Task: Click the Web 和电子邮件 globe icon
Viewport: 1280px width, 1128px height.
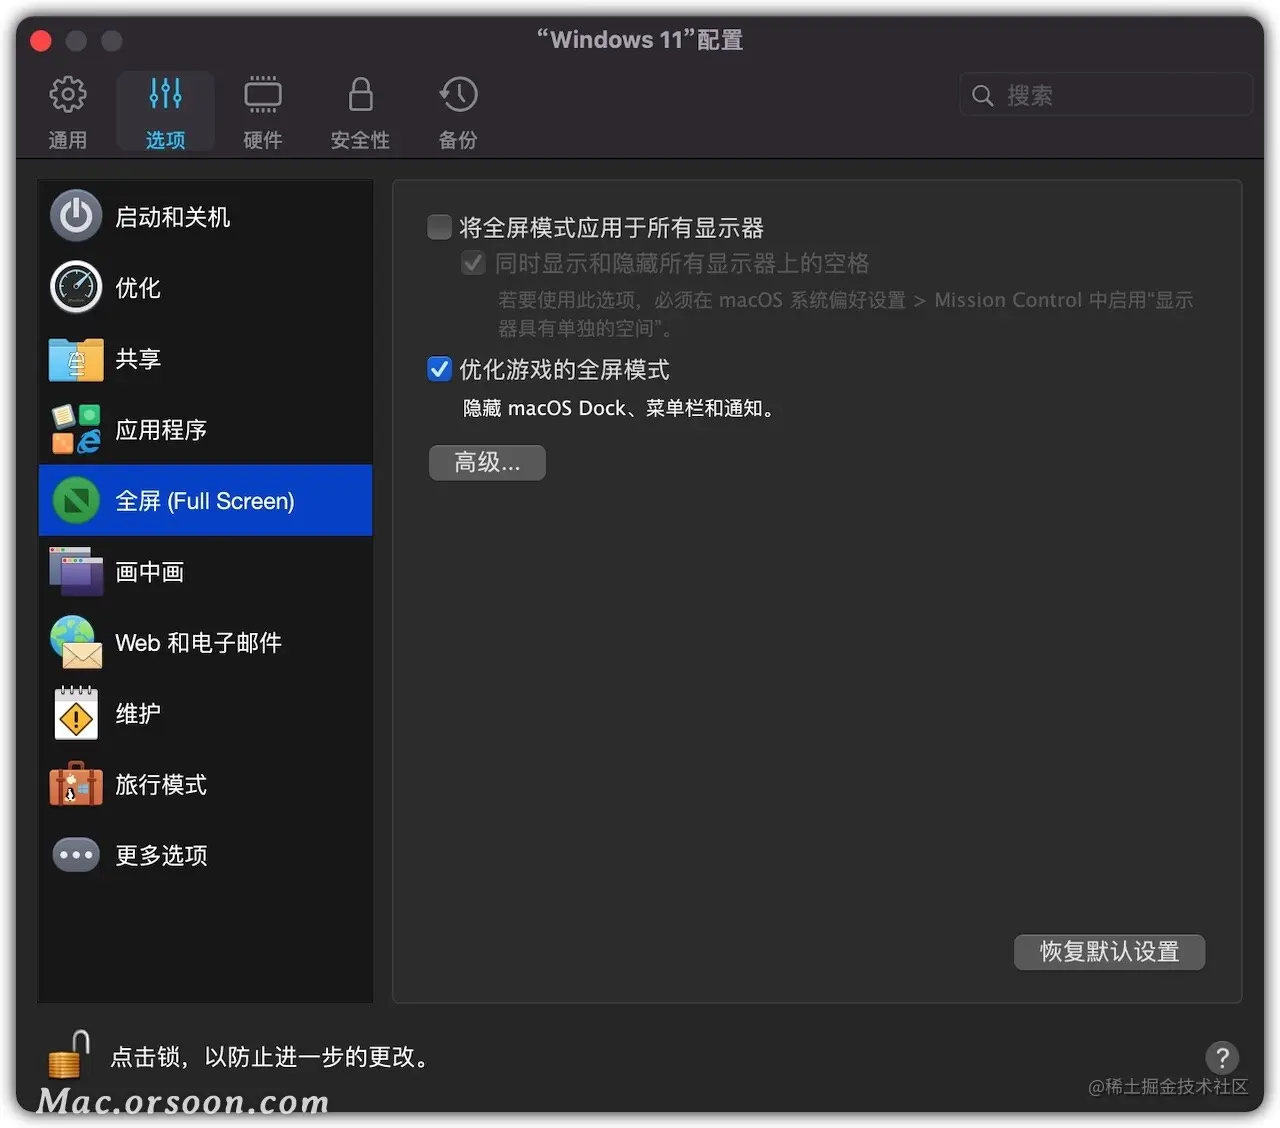Action: (x=76, y=642)
